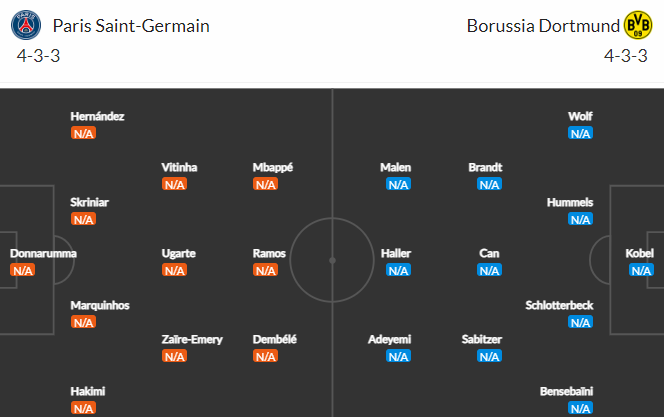Click the N/A rating badge under Brandt

click(489, 184)
